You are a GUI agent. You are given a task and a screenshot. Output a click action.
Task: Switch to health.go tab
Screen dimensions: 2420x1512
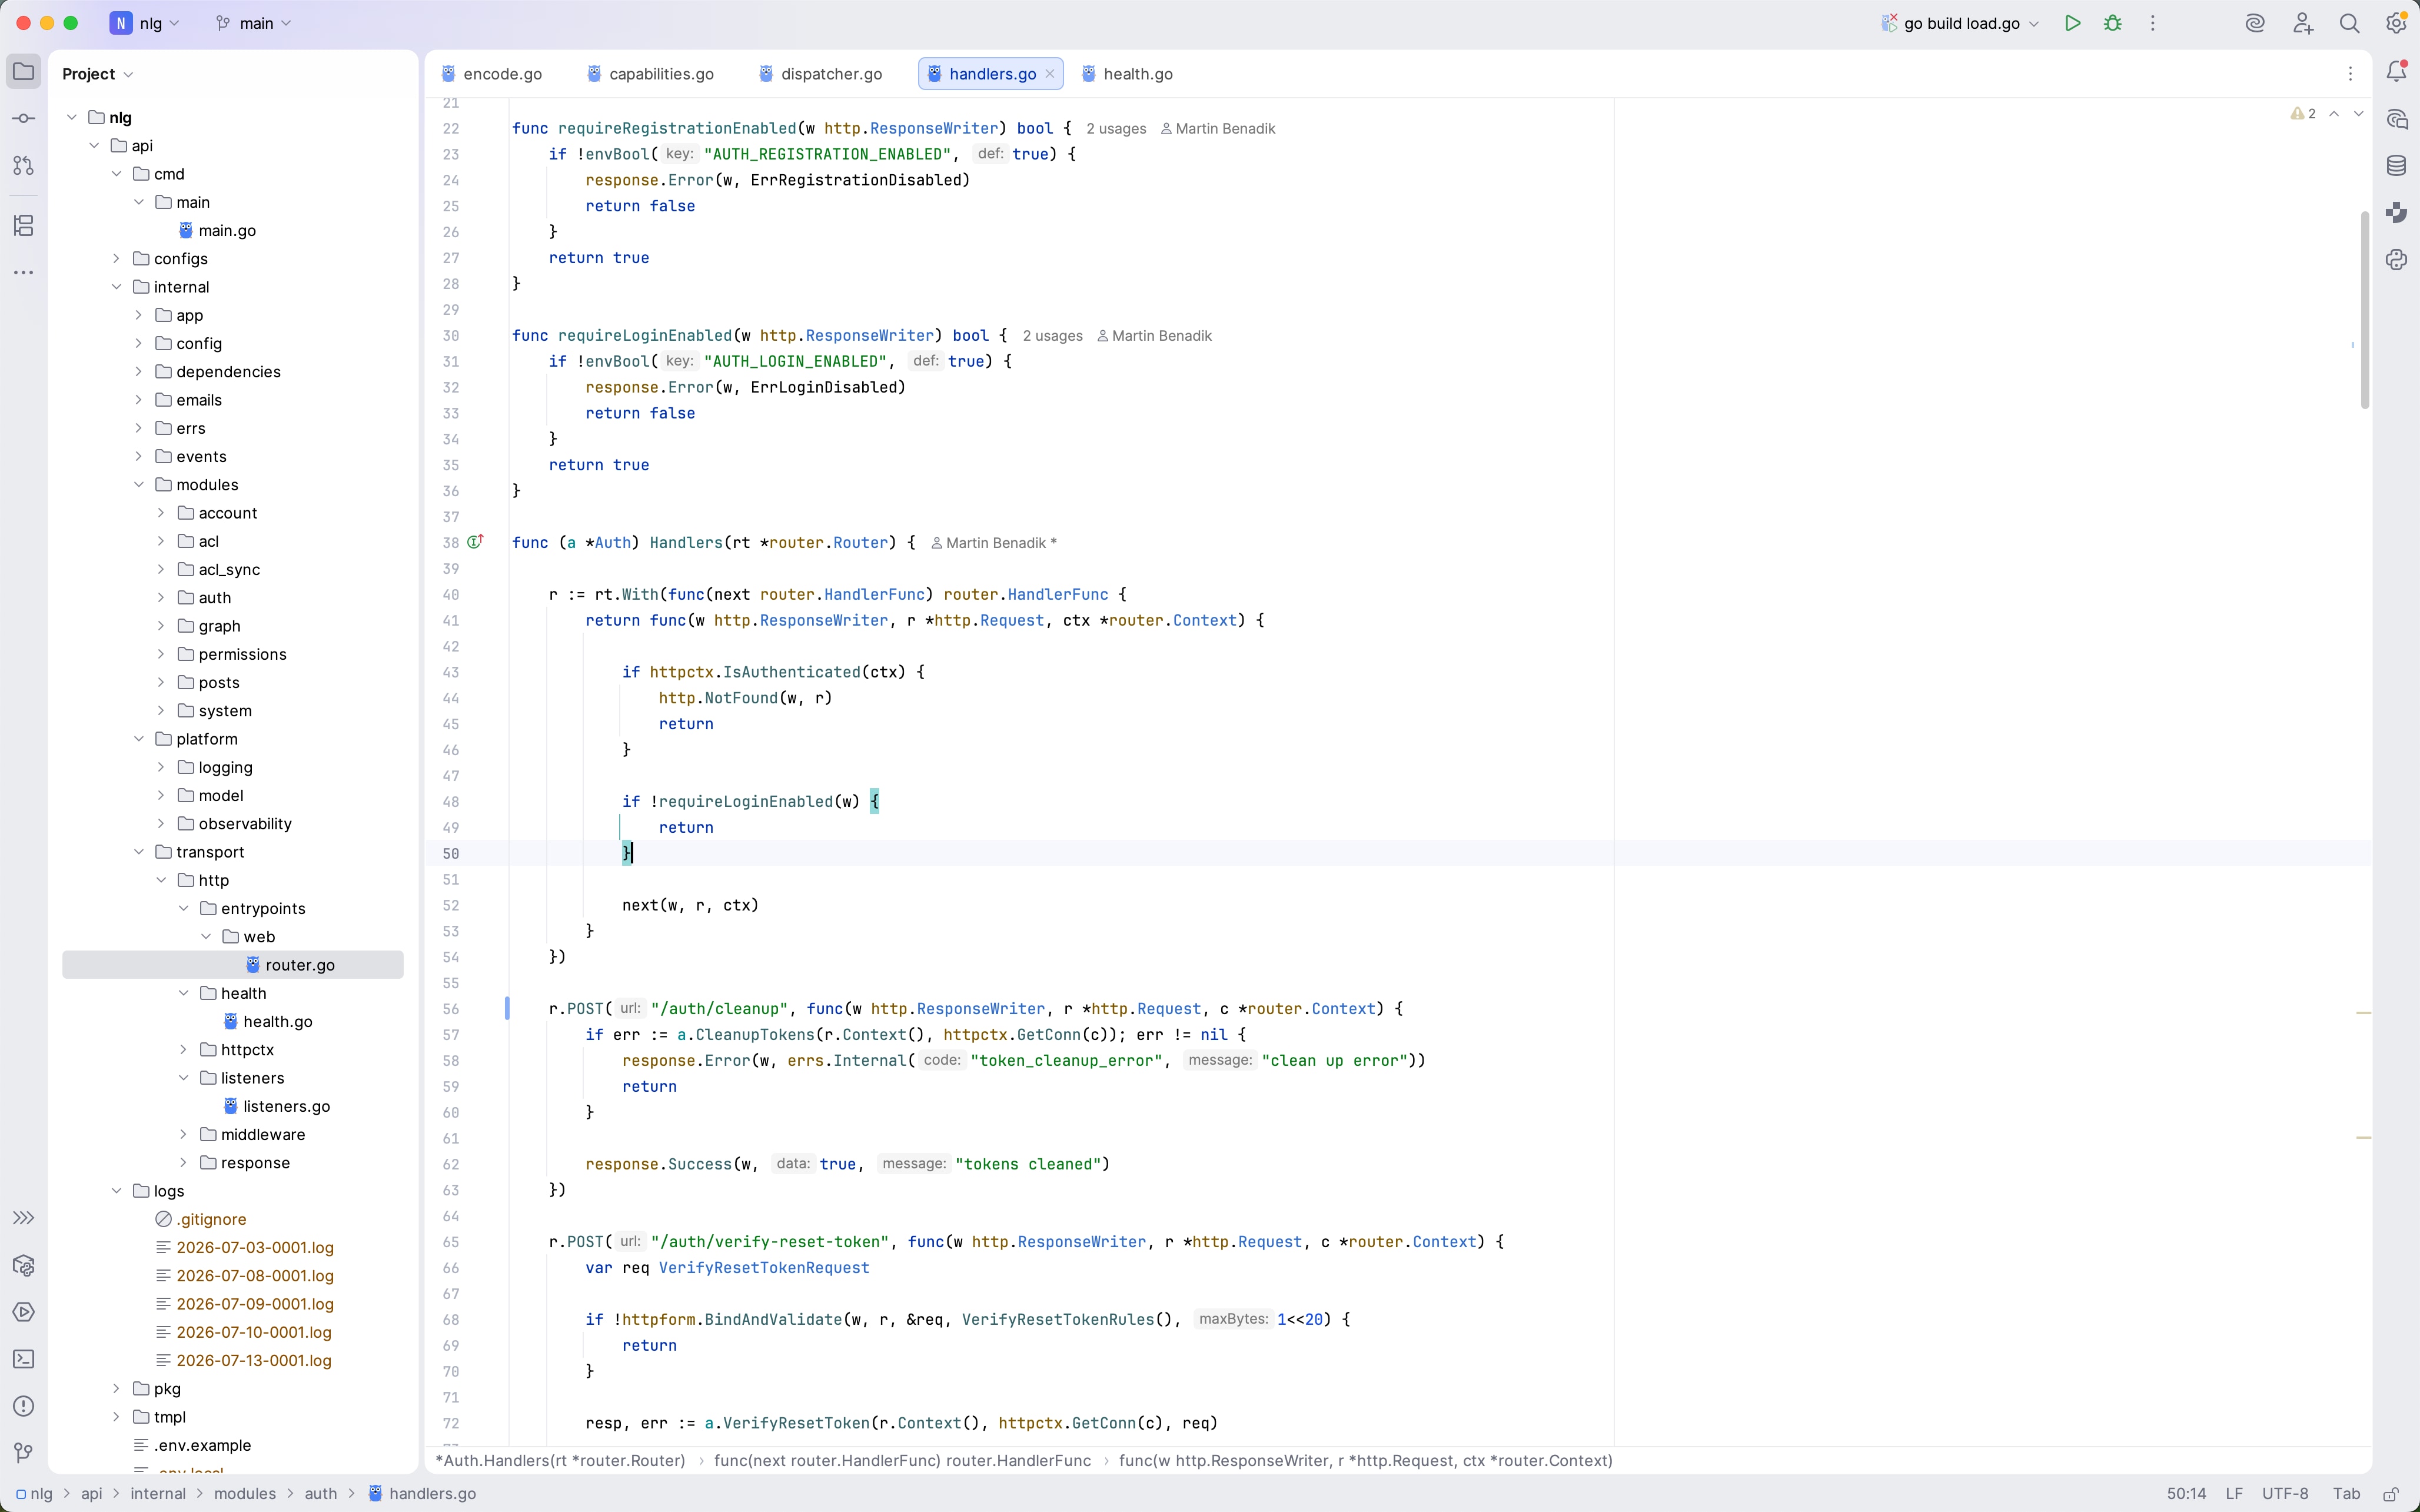1127,74
